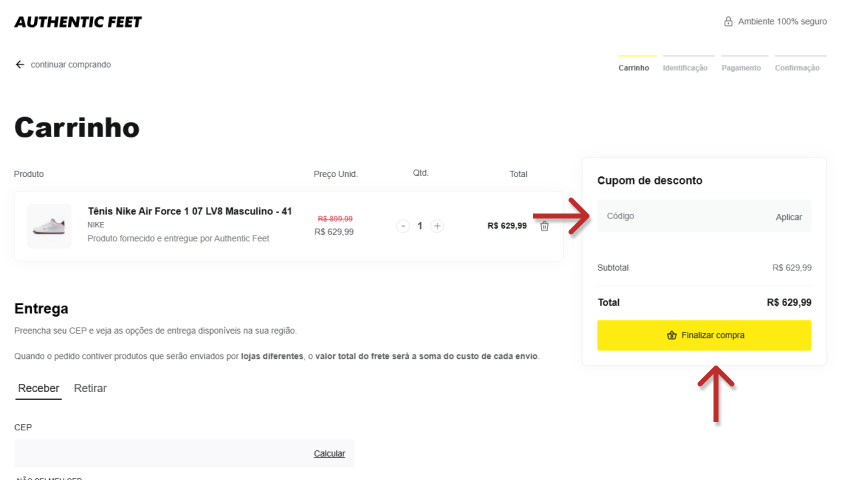Decrease quantity with the minus button
The height and width of the screenshot is (480, 850).
coord(403,226)
